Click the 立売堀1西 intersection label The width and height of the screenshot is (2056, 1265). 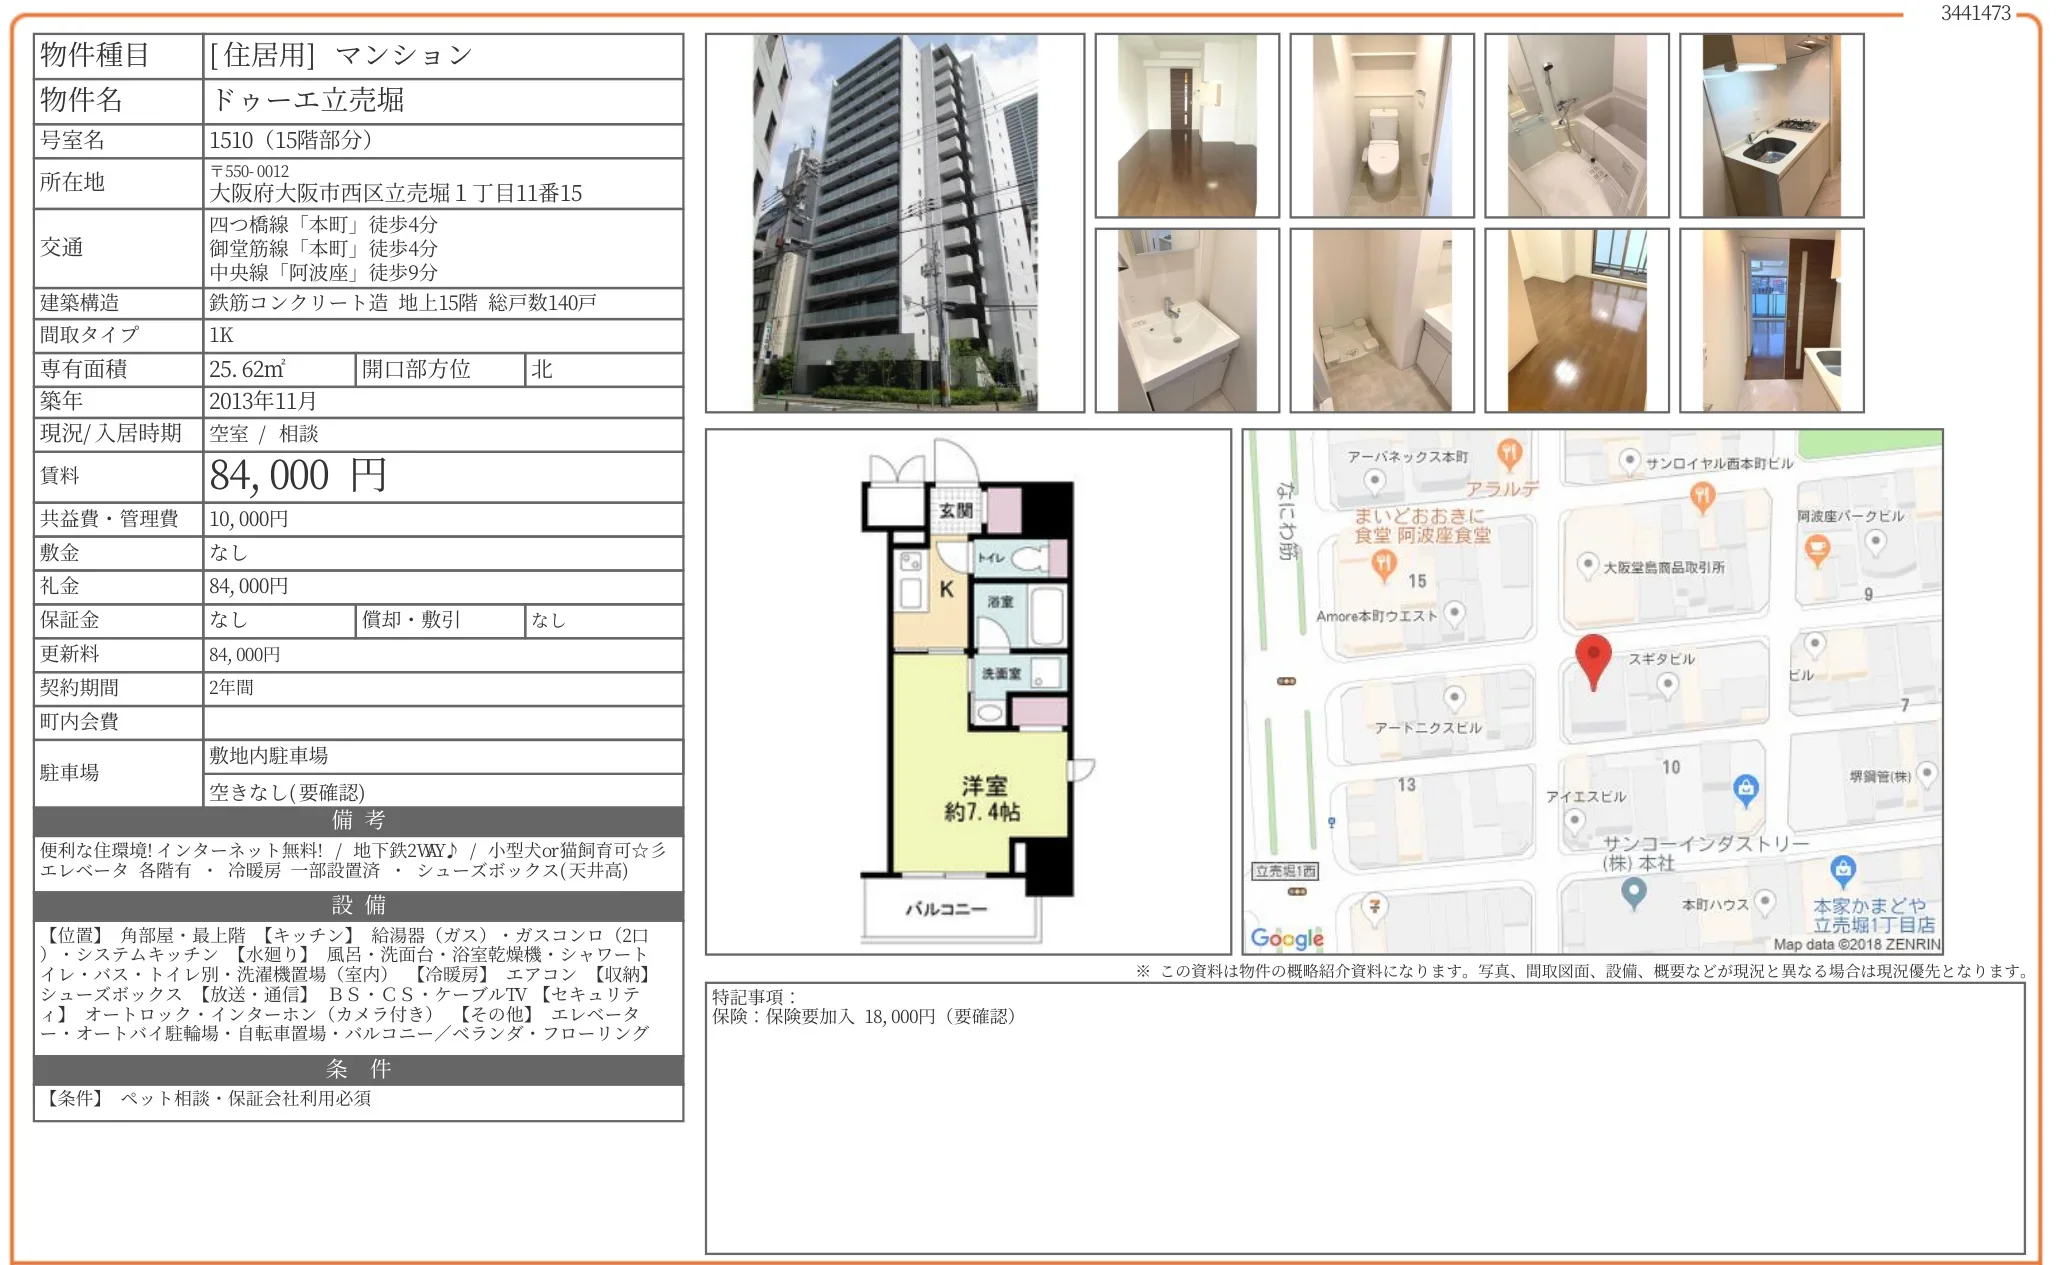[x=1285, y=871]
